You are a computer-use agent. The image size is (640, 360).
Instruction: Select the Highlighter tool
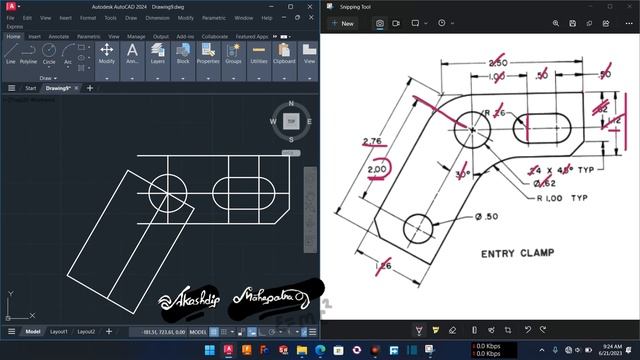pyautogui.click(x=436, y=330)
